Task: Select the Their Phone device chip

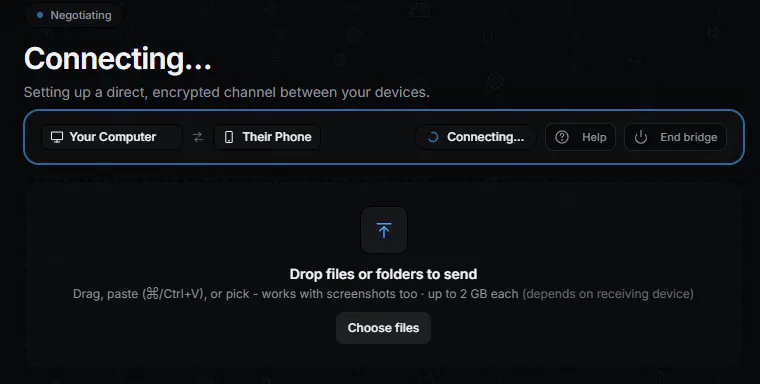Action: (x=267, y=137)
